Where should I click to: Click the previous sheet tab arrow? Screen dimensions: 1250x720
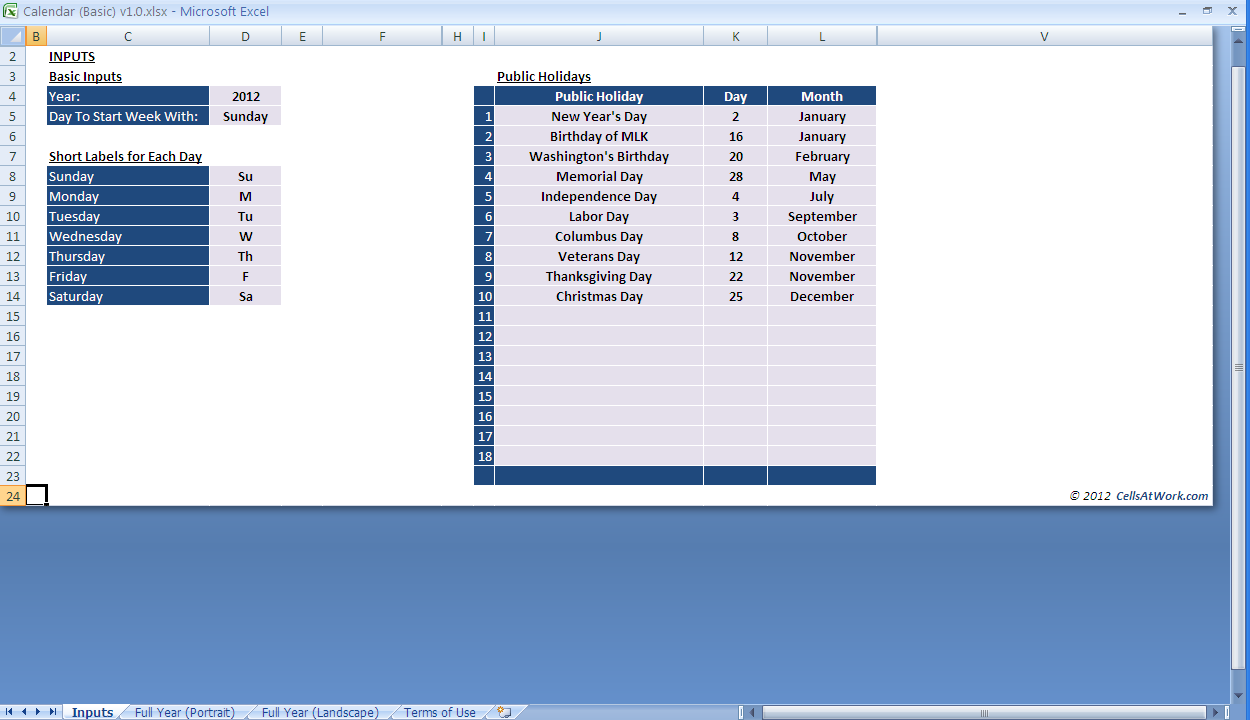pyautogui.click(x=25, y=712)
